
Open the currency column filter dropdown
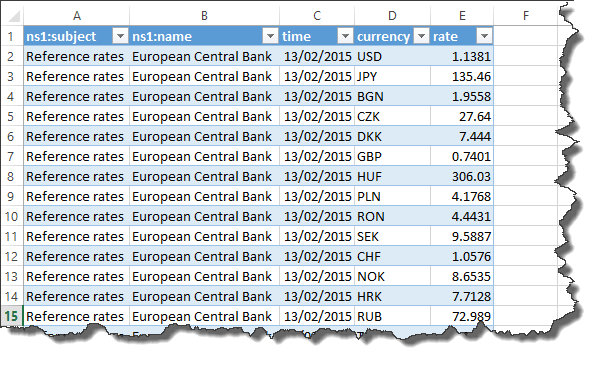coord(421,36)
